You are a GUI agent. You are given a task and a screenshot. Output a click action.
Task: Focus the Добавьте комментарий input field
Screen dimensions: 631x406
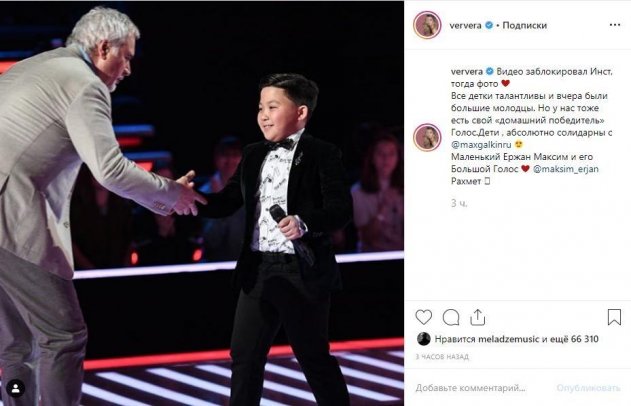pos(470,388)
